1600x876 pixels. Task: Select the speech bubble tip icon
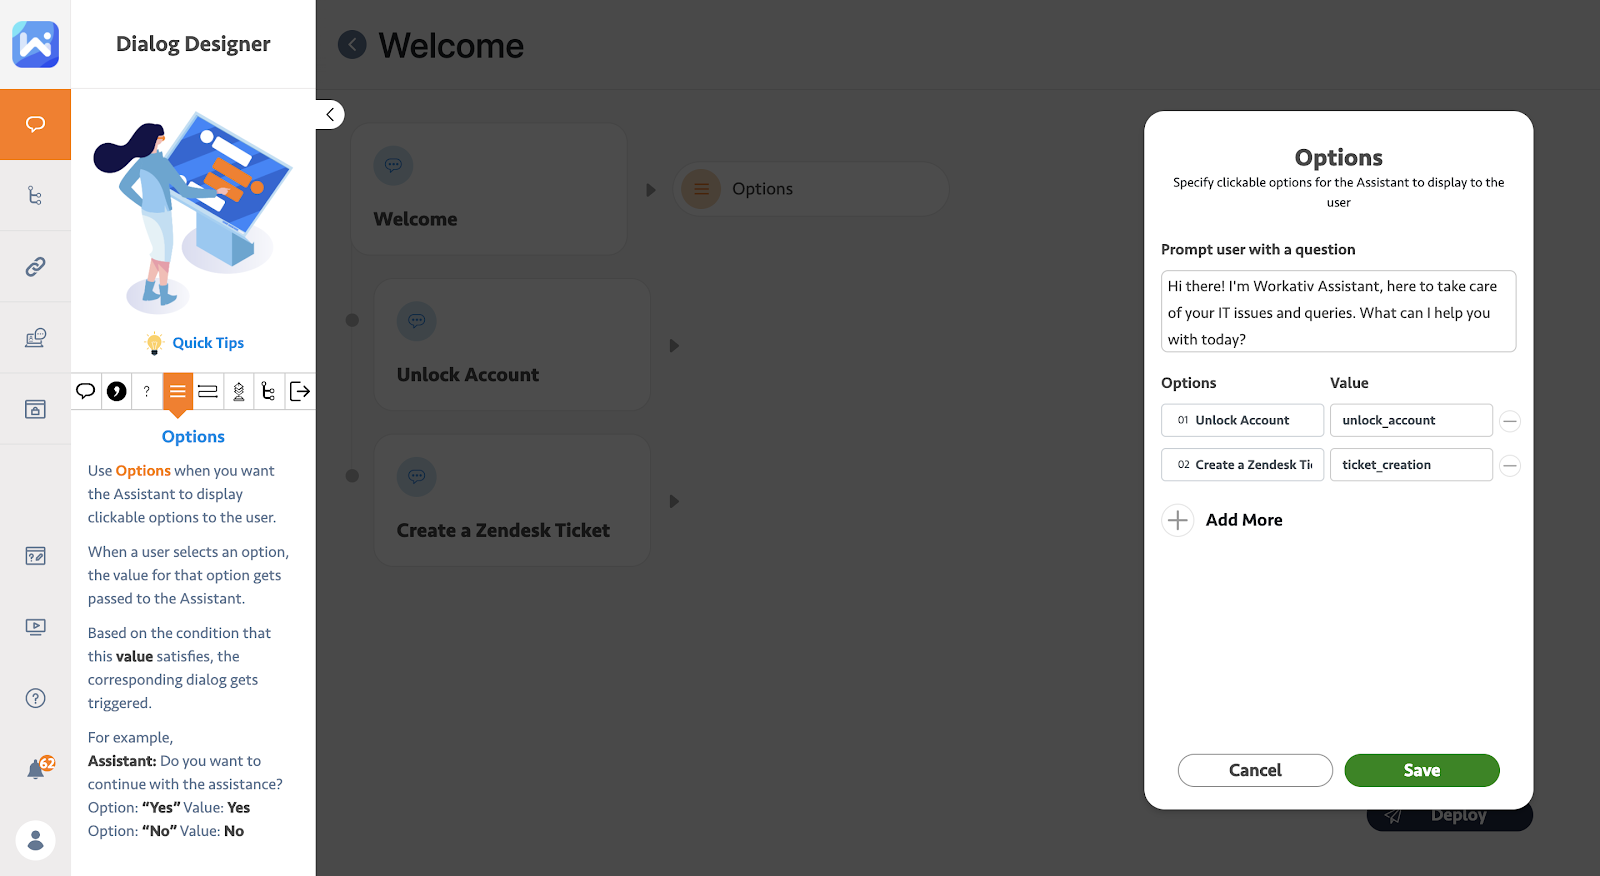86,391
